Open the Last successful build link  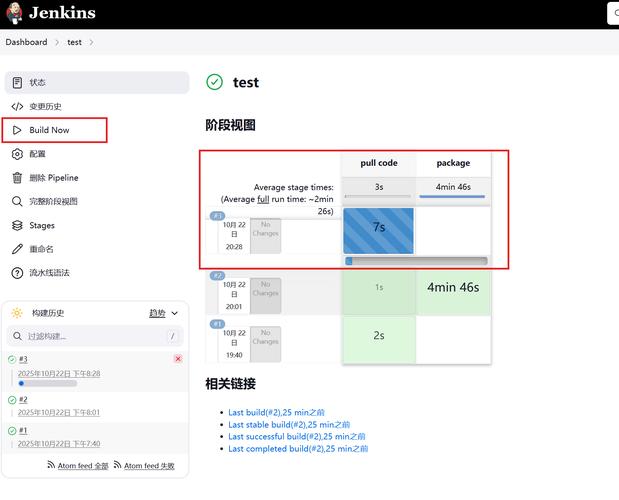point(296,436)
